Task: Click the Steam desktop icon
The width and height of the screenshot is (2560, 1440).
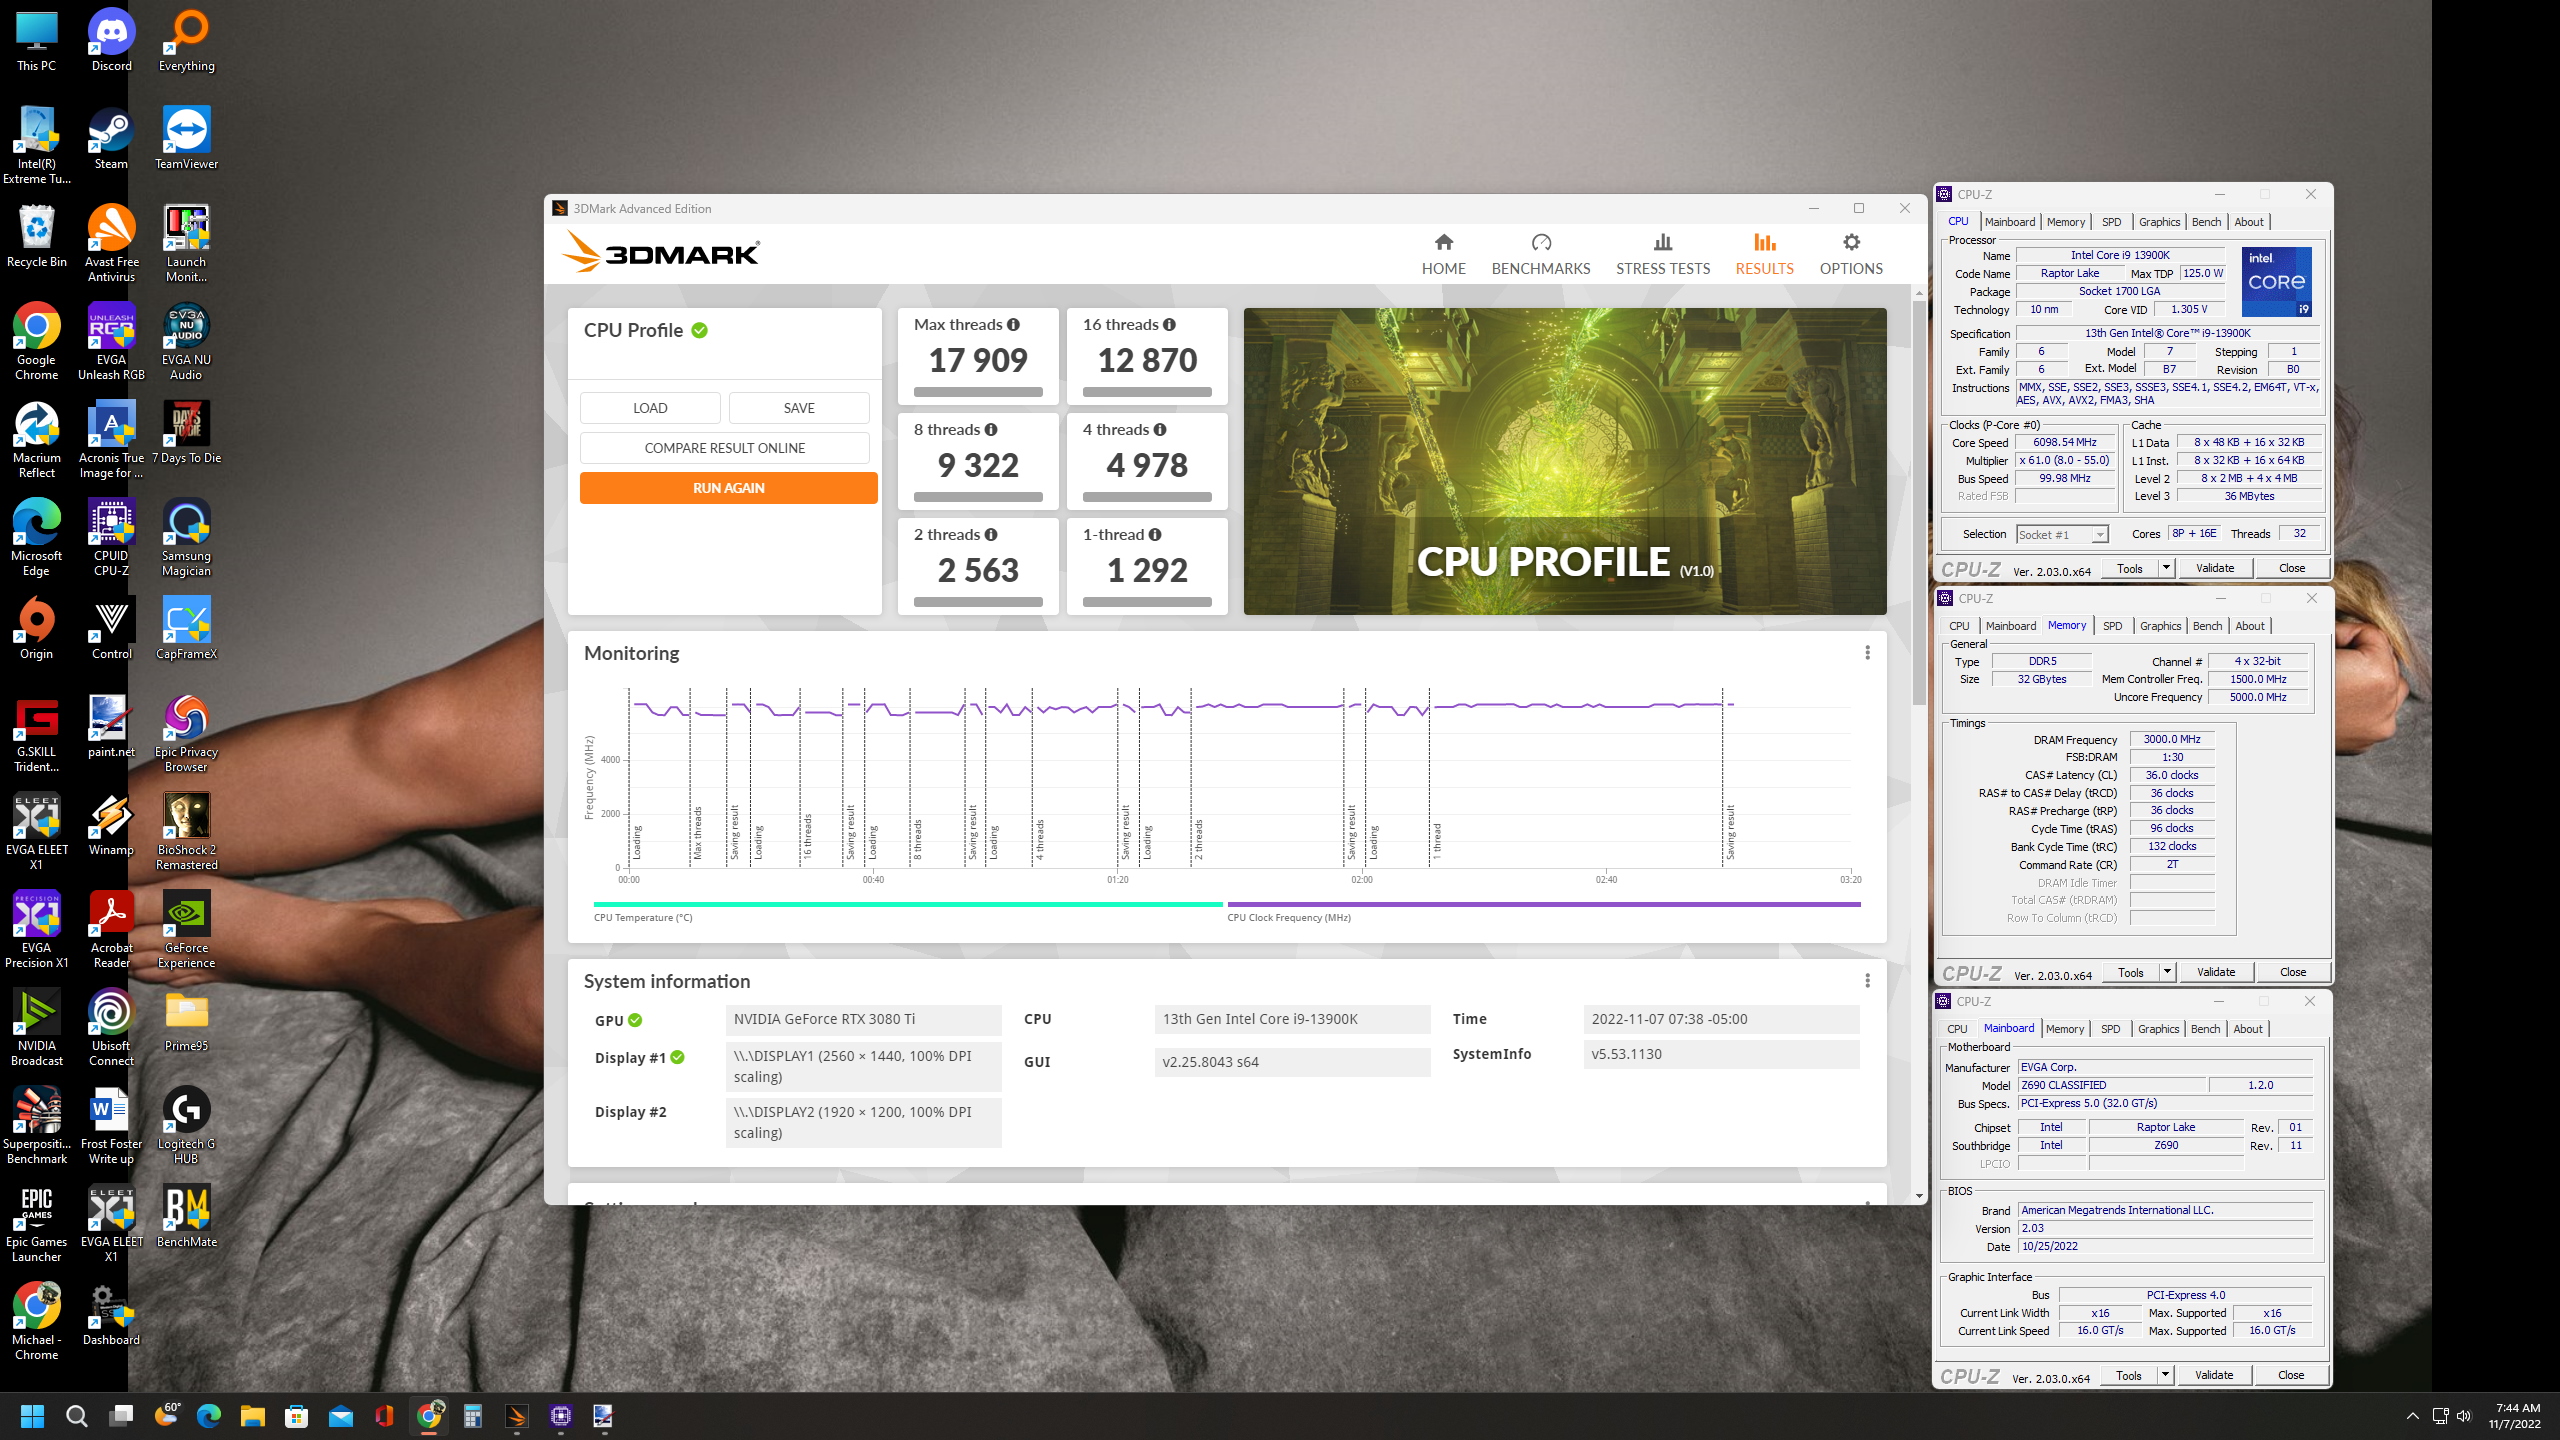Action: pyautogui.click(x=111, y=139)
